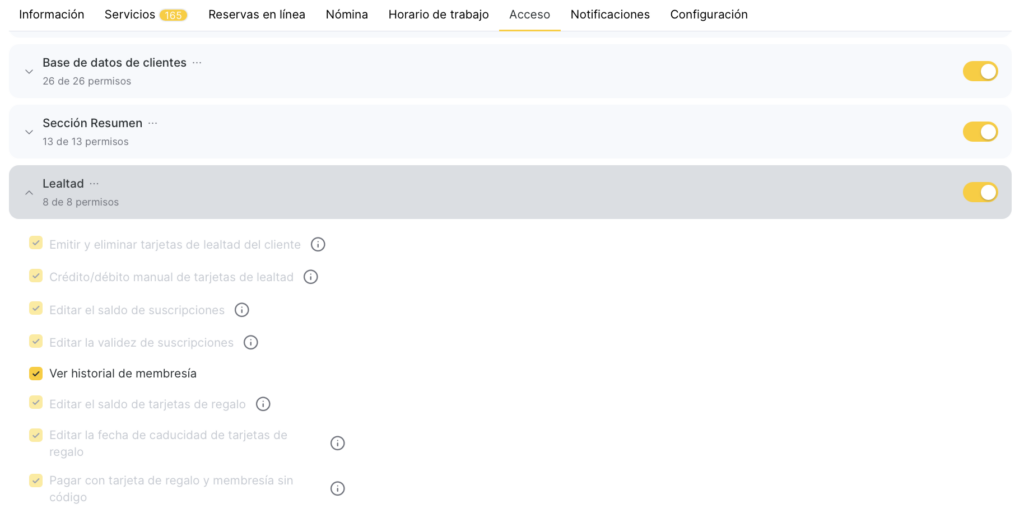This screenshot has height=513, width=1024.
Task: Open info tooltip for 'Editar el saldo de suscripciones'
Action: tap(241, 310)
